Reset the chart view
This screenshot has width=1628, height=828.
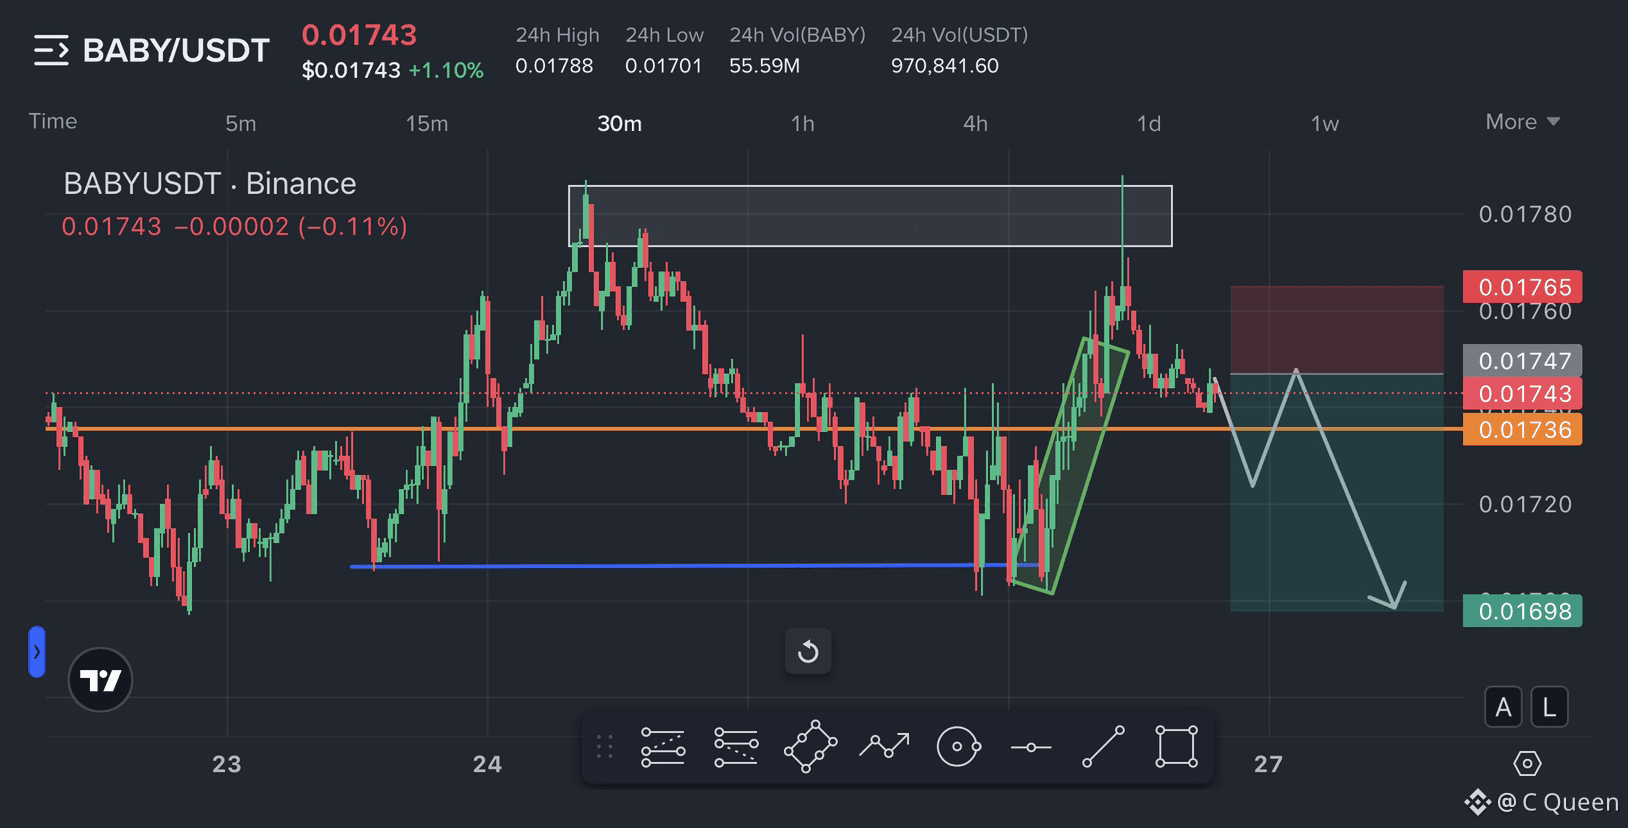[x=808, y=652]
